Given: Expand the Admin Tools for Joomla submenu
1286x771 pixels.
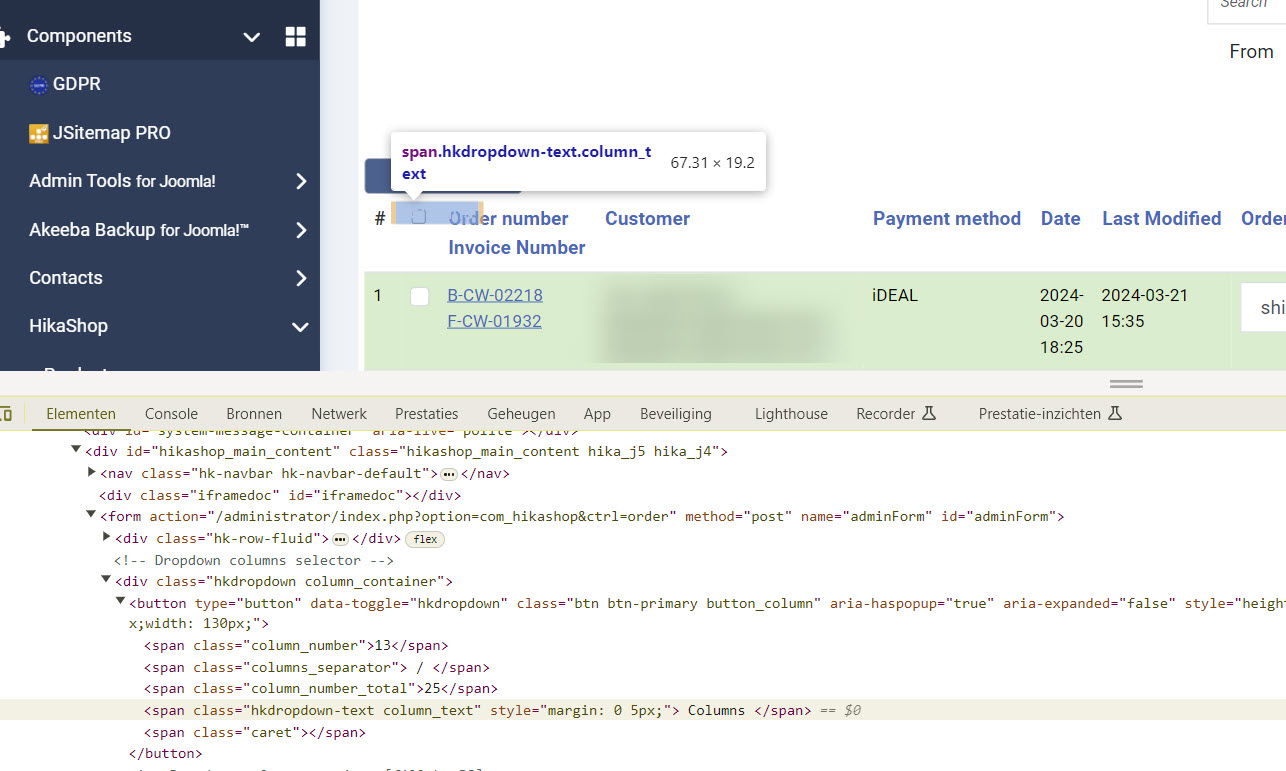Looking at the screenshot, I should point(301,182).
